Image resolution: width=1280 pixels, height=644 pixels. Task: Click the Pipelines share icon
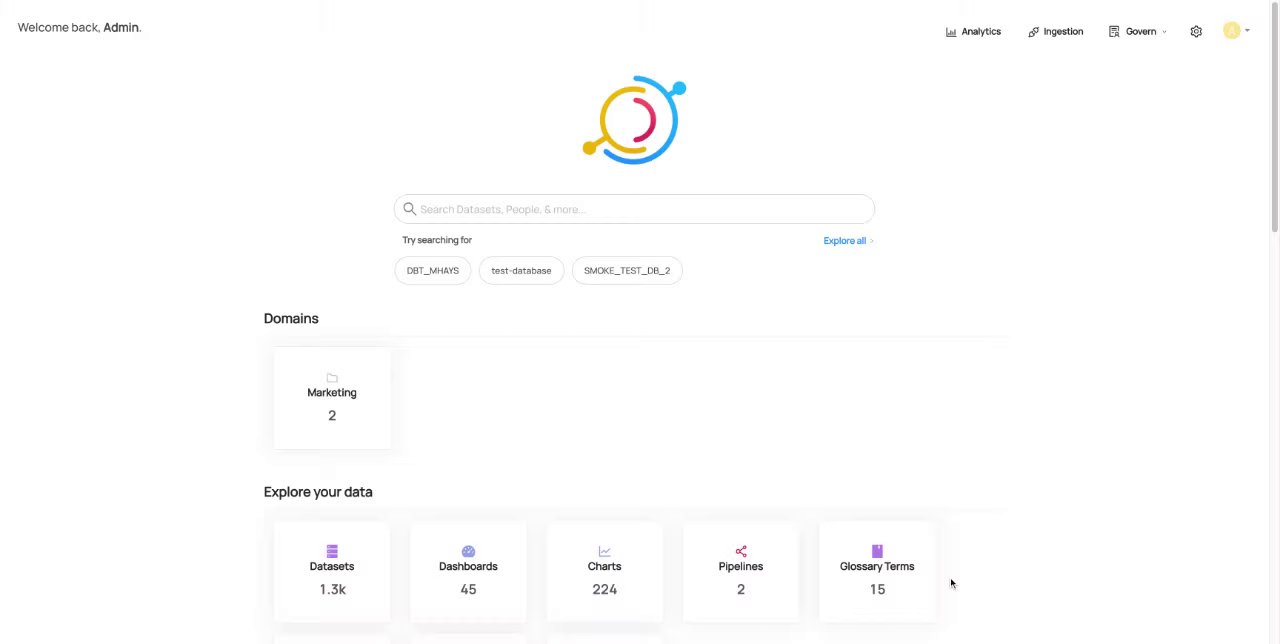[x=741, y=551]
